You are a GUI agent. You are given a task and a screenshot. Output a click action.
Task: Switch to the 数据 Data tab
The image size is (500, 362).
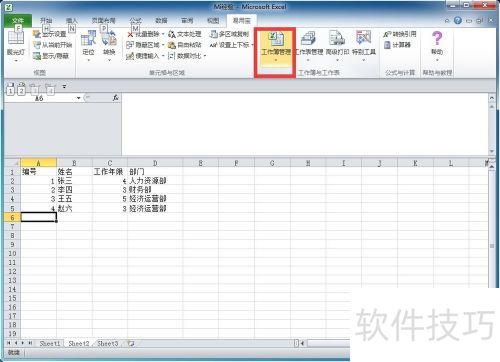pos(161,21)
